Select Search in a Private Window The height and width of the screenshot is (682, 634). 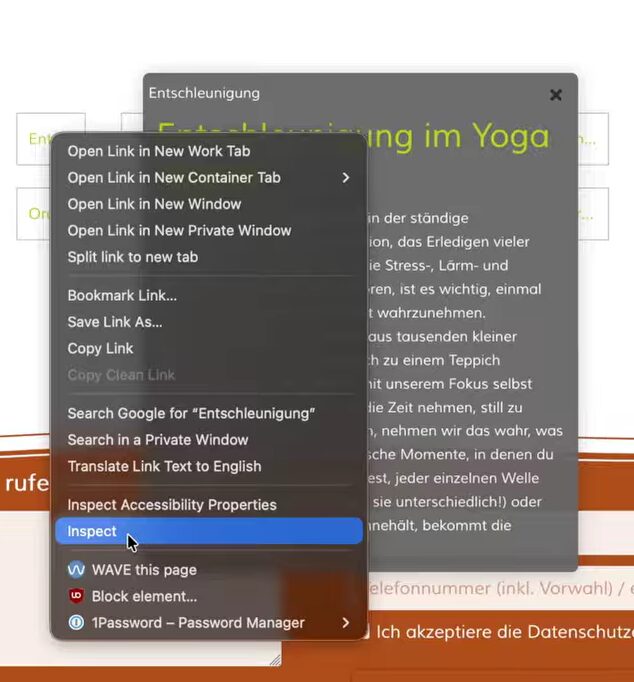coord(209,440)
